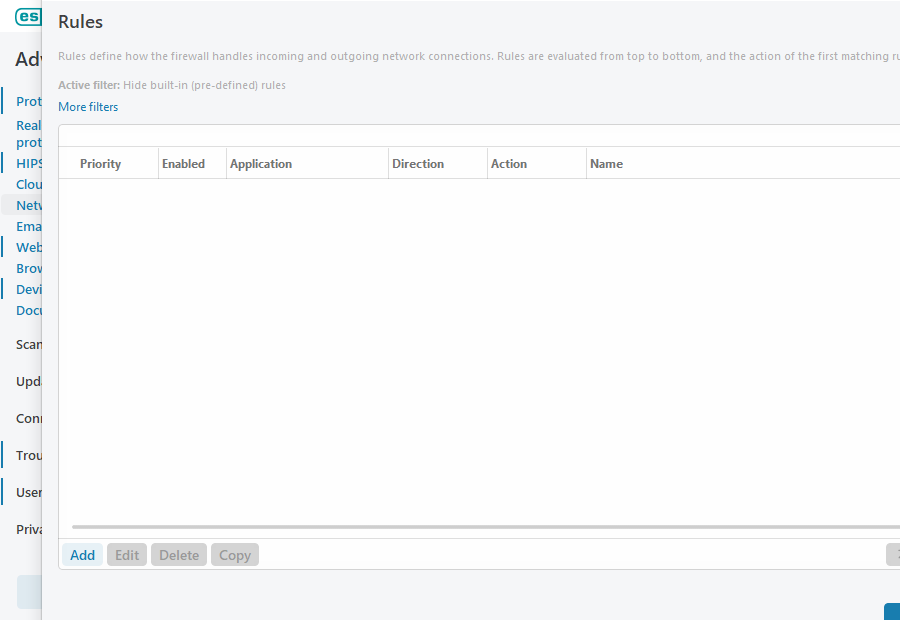Viewport: 900px width, 620px height.
Task: Click the Enabled column header
Action: pyautogui.click(x=184, y=164)
